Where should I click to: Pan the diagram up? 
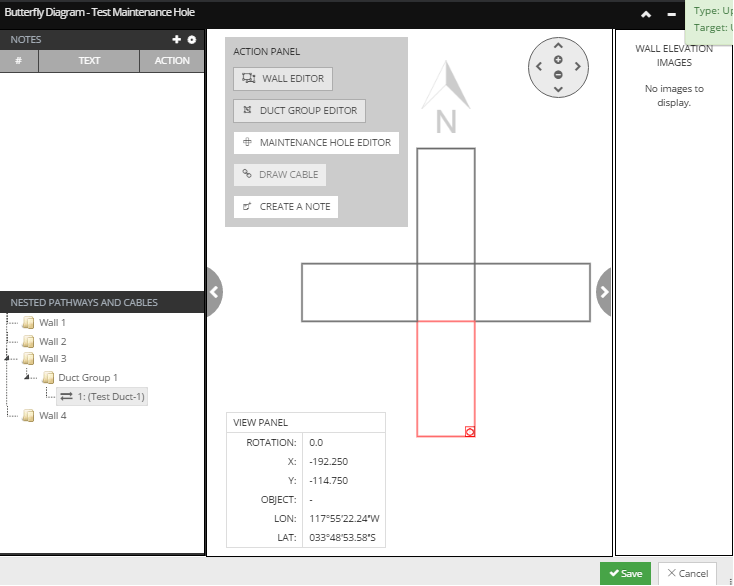pos(558,46)
